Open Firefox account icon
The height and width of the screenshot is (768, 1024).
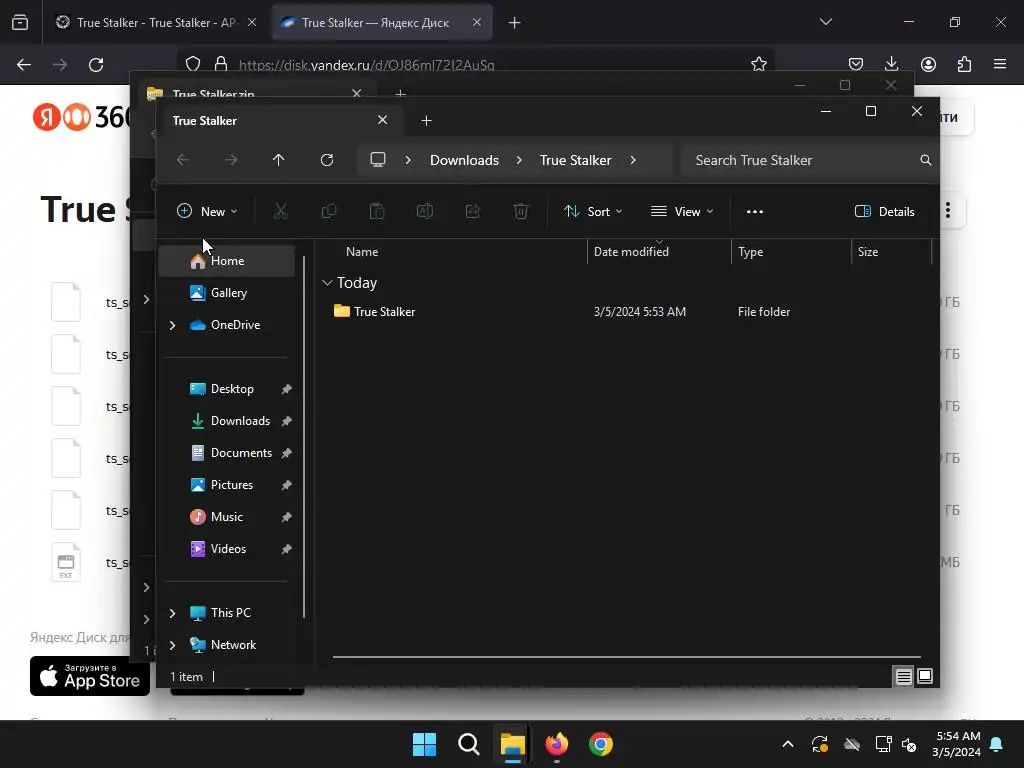[x=928, y=64]
